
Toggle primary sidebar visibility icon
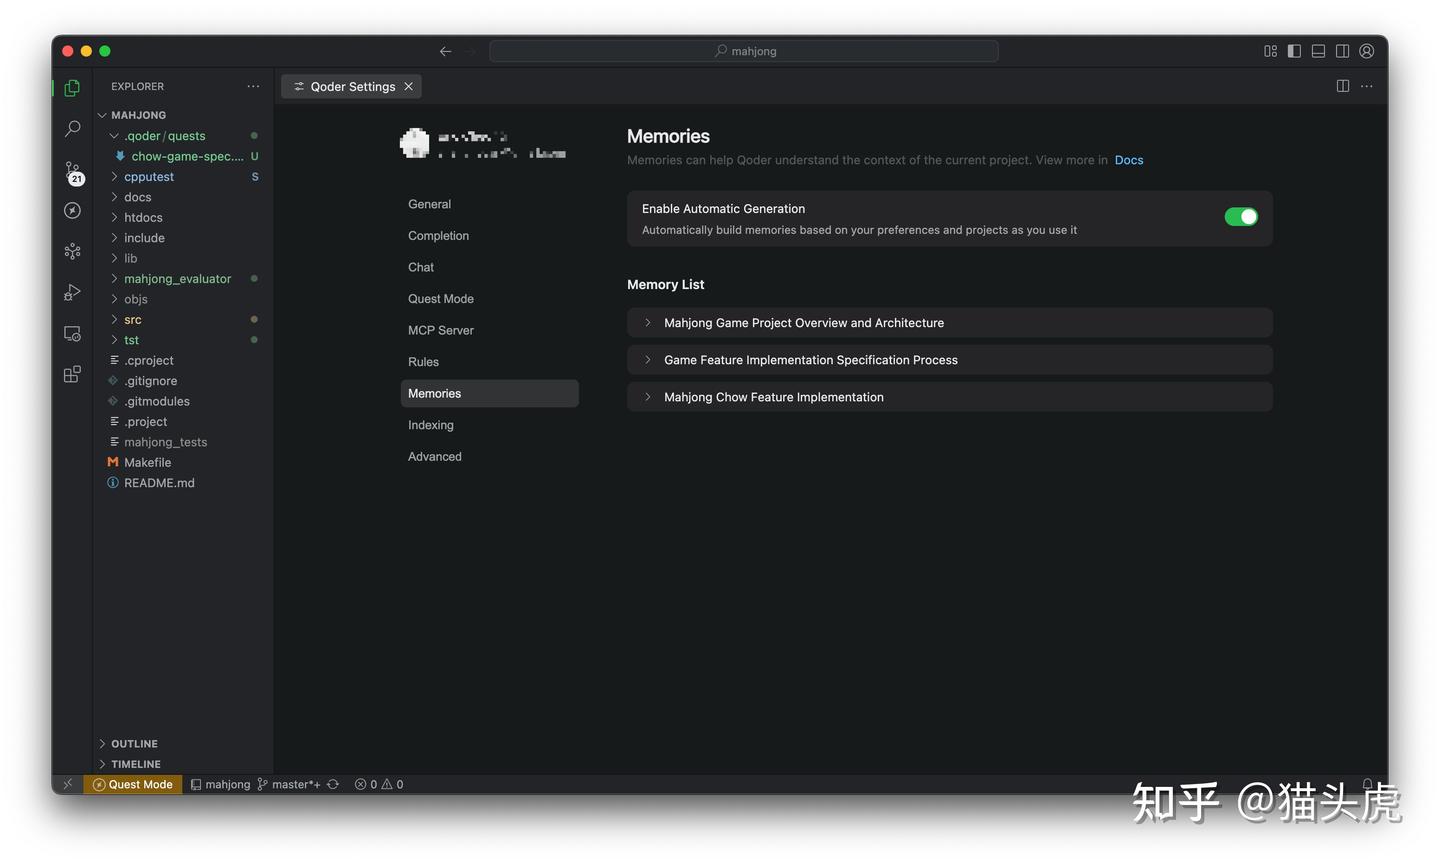[1294, 51]
